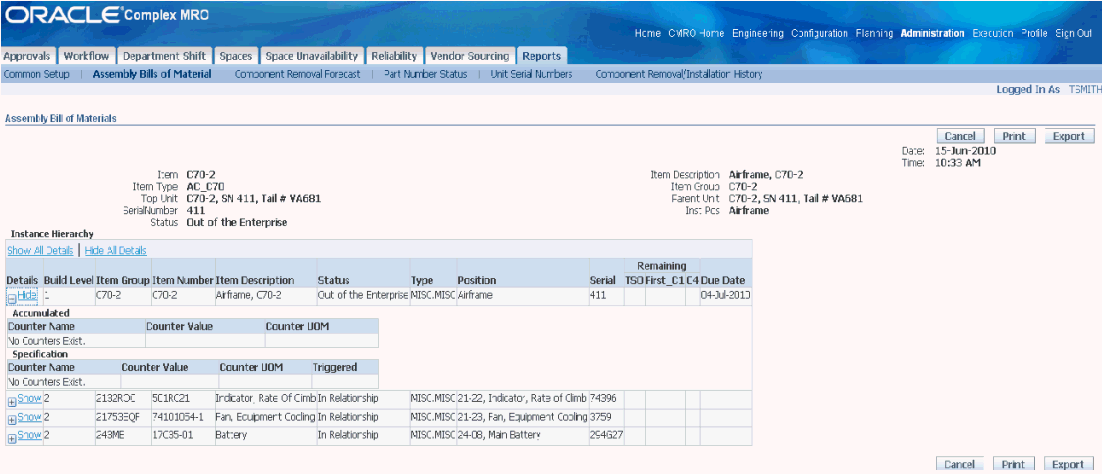This screenshot has height=474, width=1102.
Task: Click the Oracle Complex MRO logo
Action: point(108,15)
